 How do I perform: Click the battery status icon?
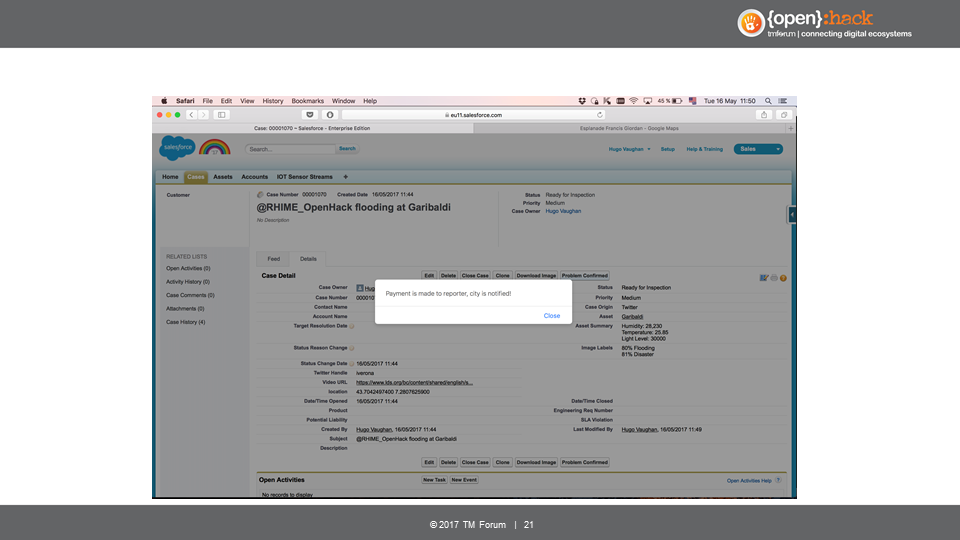coord(677,101)
